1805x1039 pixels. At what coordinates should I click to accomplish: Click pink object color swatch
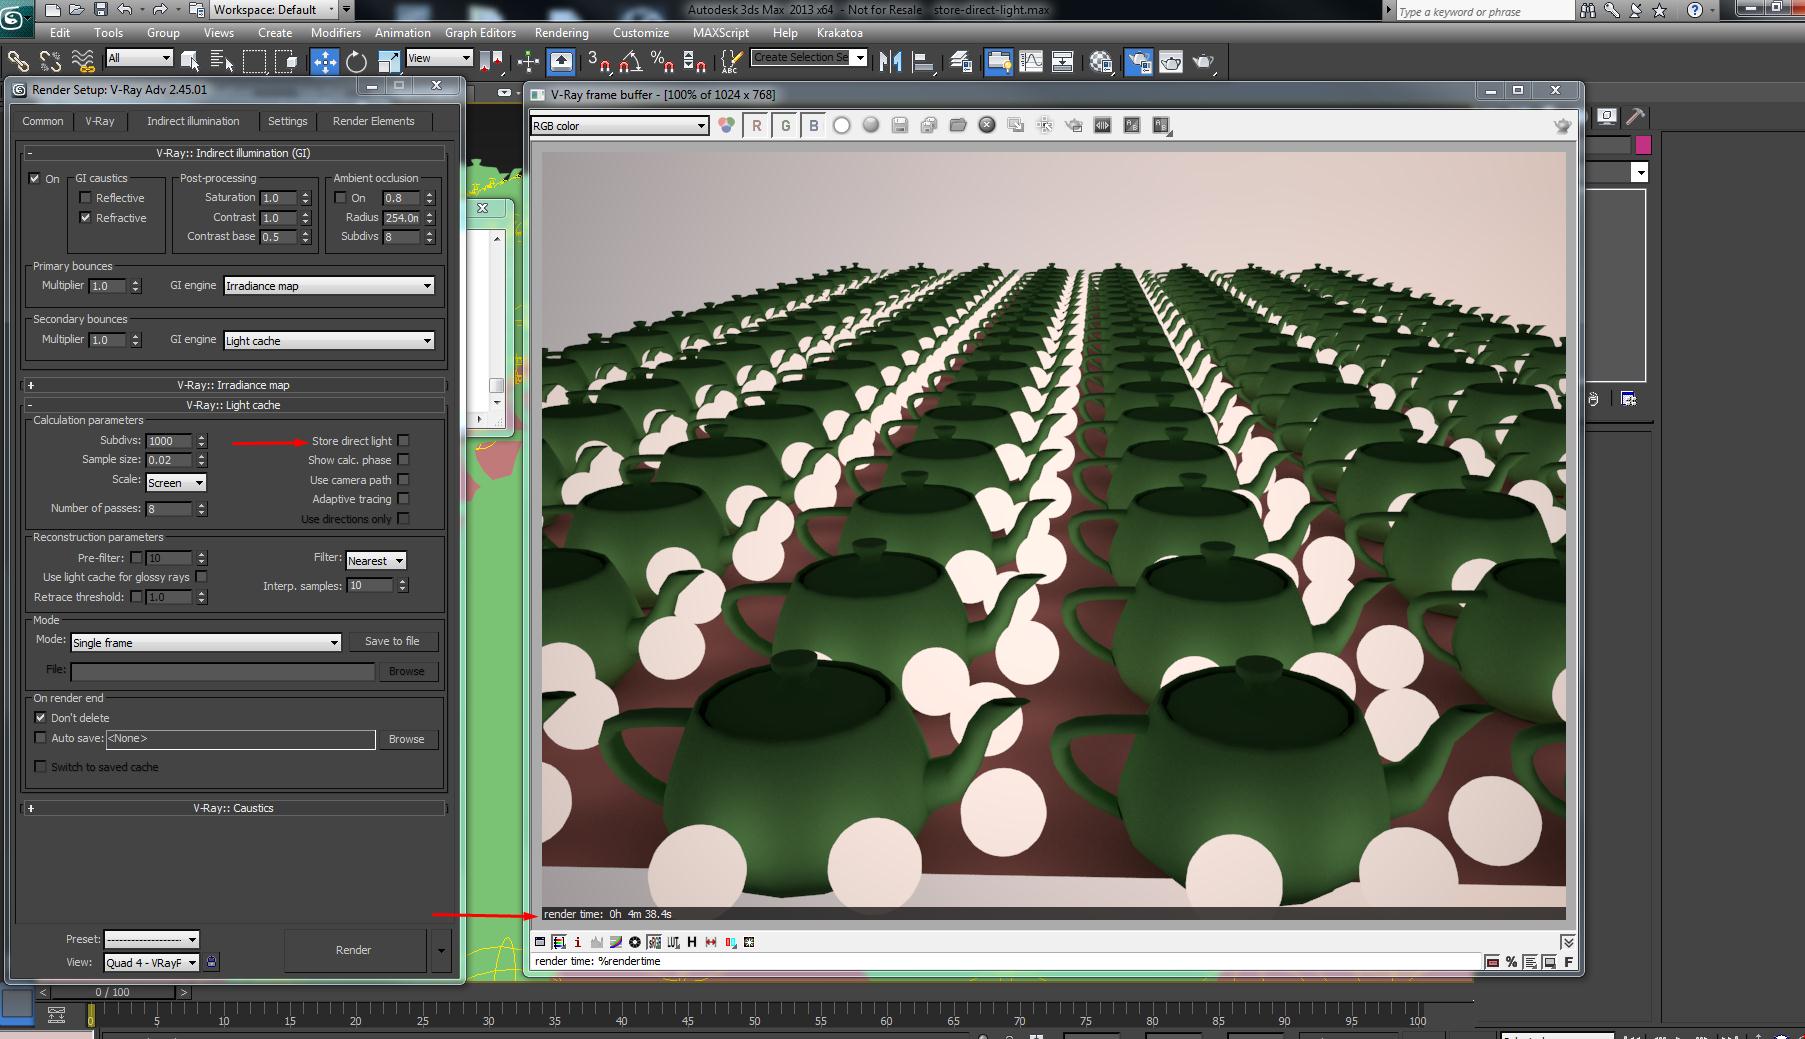[1642, 145]
